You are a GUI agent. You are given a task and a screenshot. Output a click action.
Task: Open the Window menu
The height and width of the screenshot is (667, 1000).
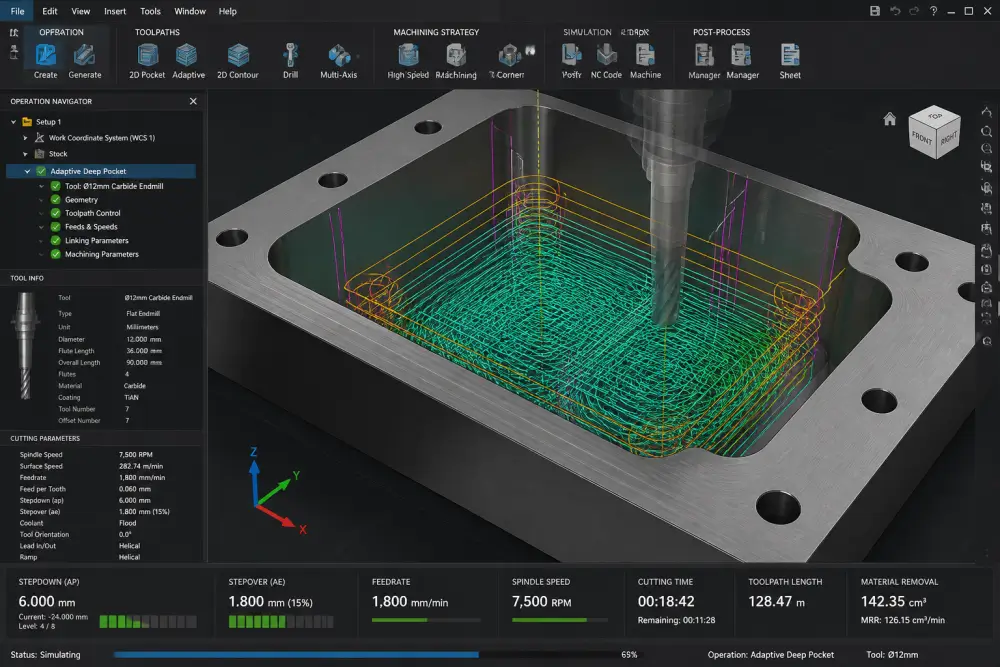click(190, 11)
